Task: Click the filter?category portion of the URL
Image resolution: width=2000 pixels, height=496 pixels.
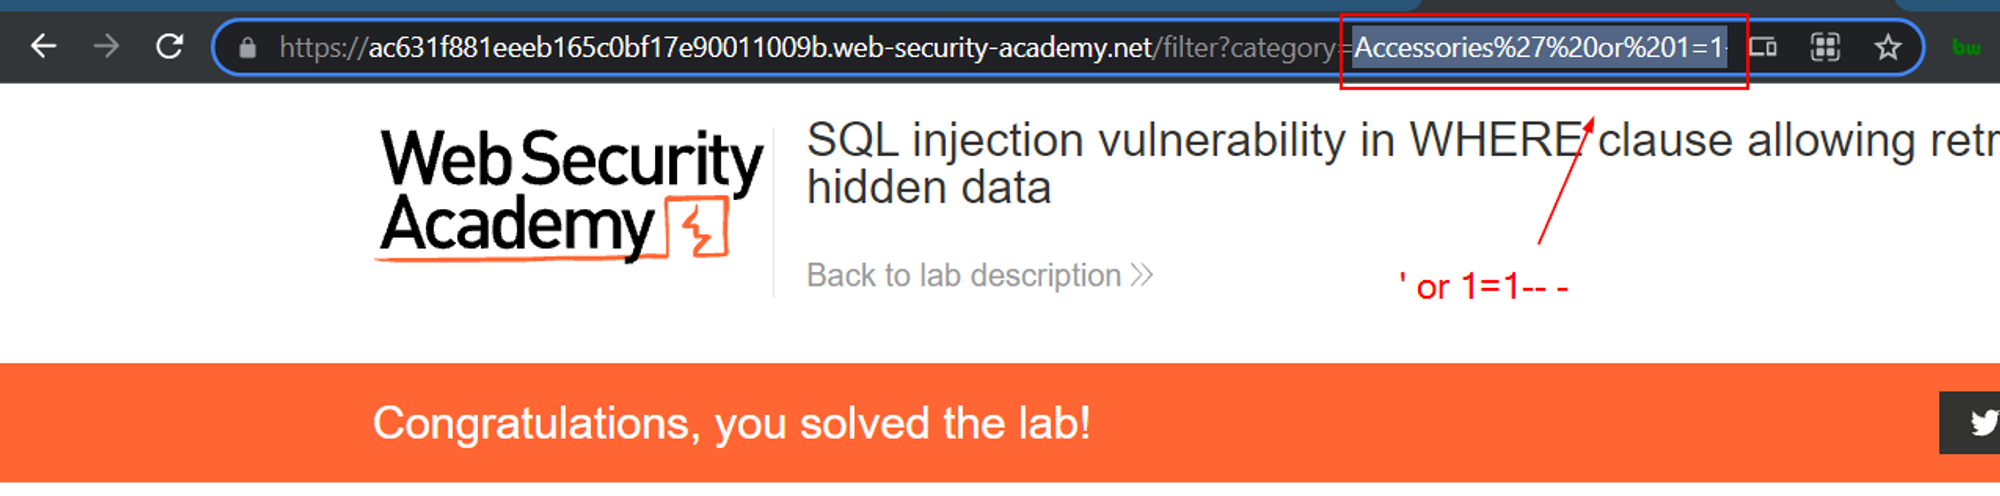Action: point(1248,47)
